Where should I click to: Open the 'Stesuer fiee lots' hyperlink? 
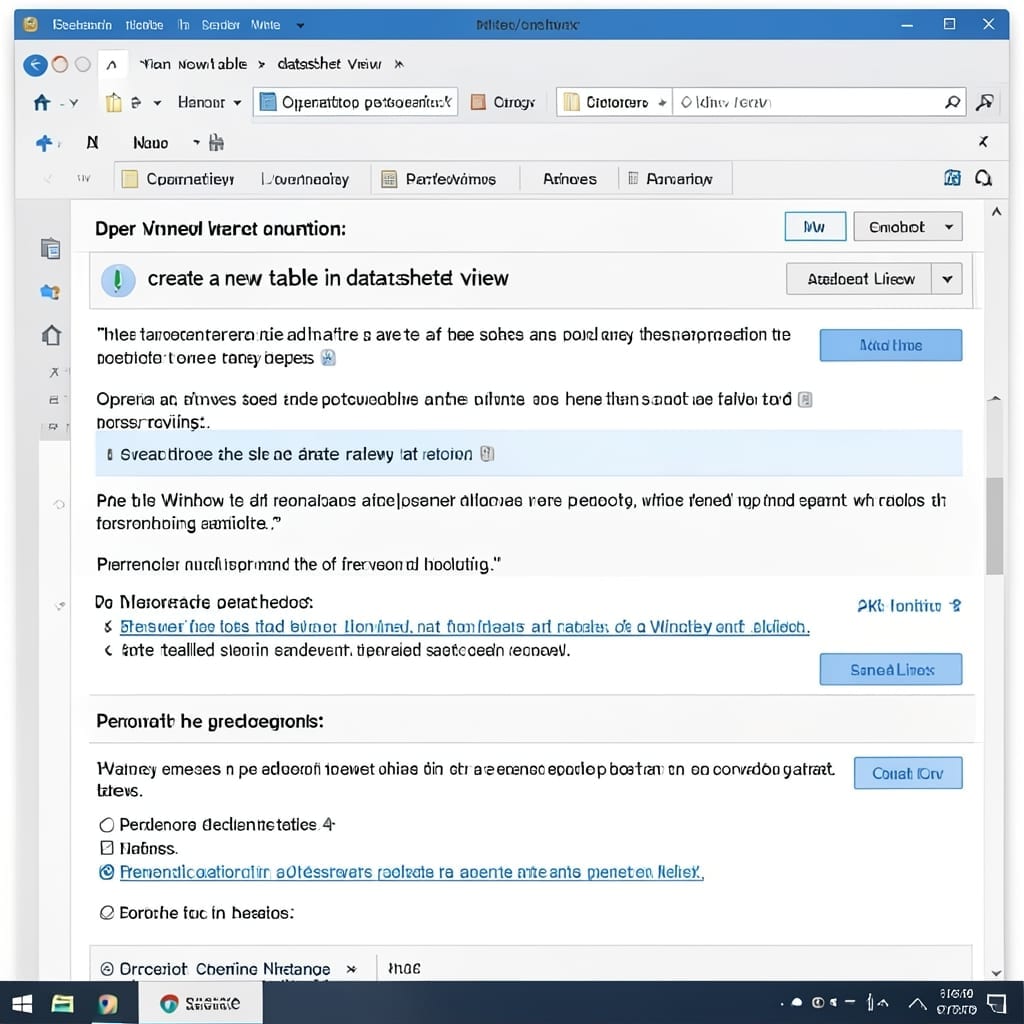coord(465,627)
